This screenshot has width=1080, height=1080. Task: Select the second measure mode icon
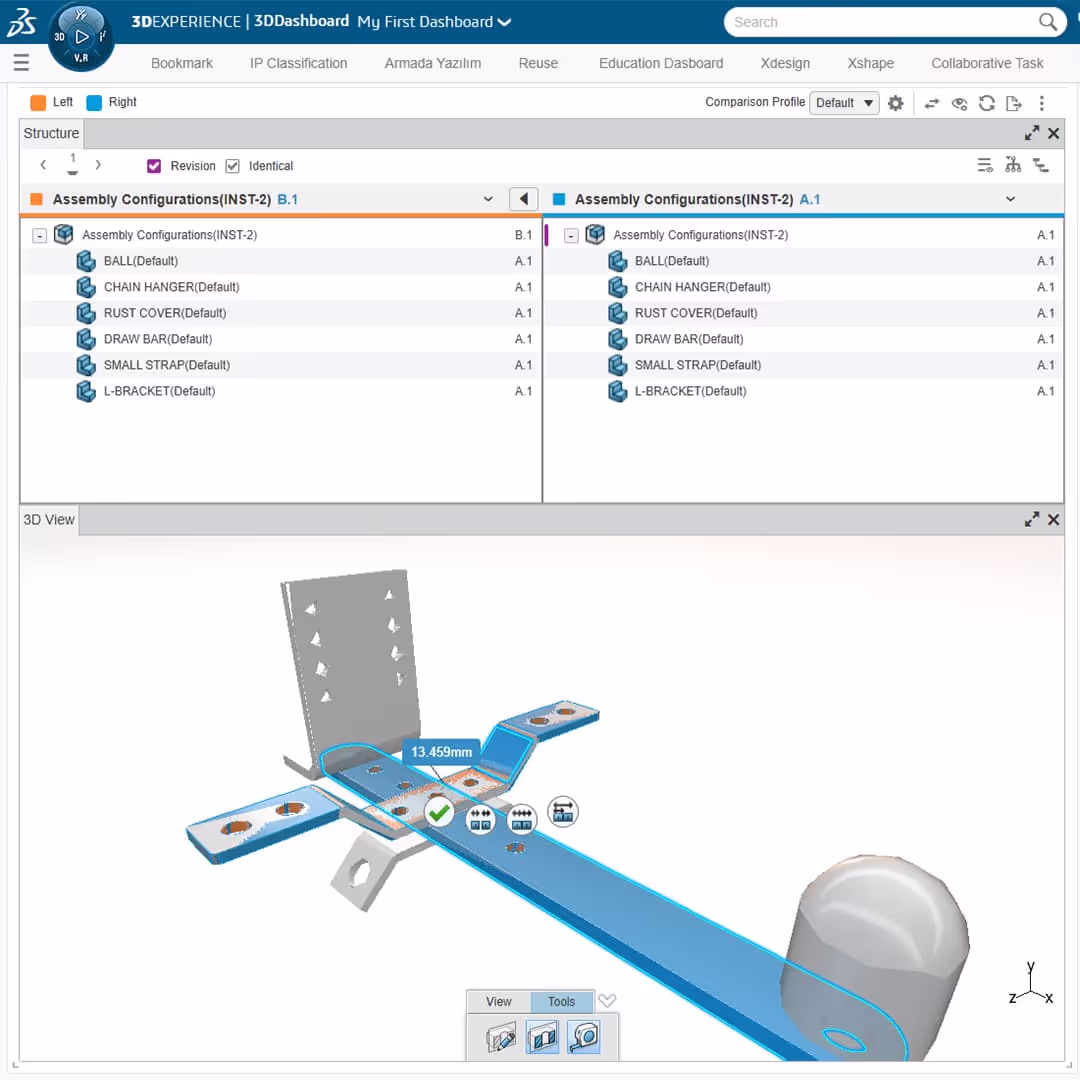(x=521, y=819)
